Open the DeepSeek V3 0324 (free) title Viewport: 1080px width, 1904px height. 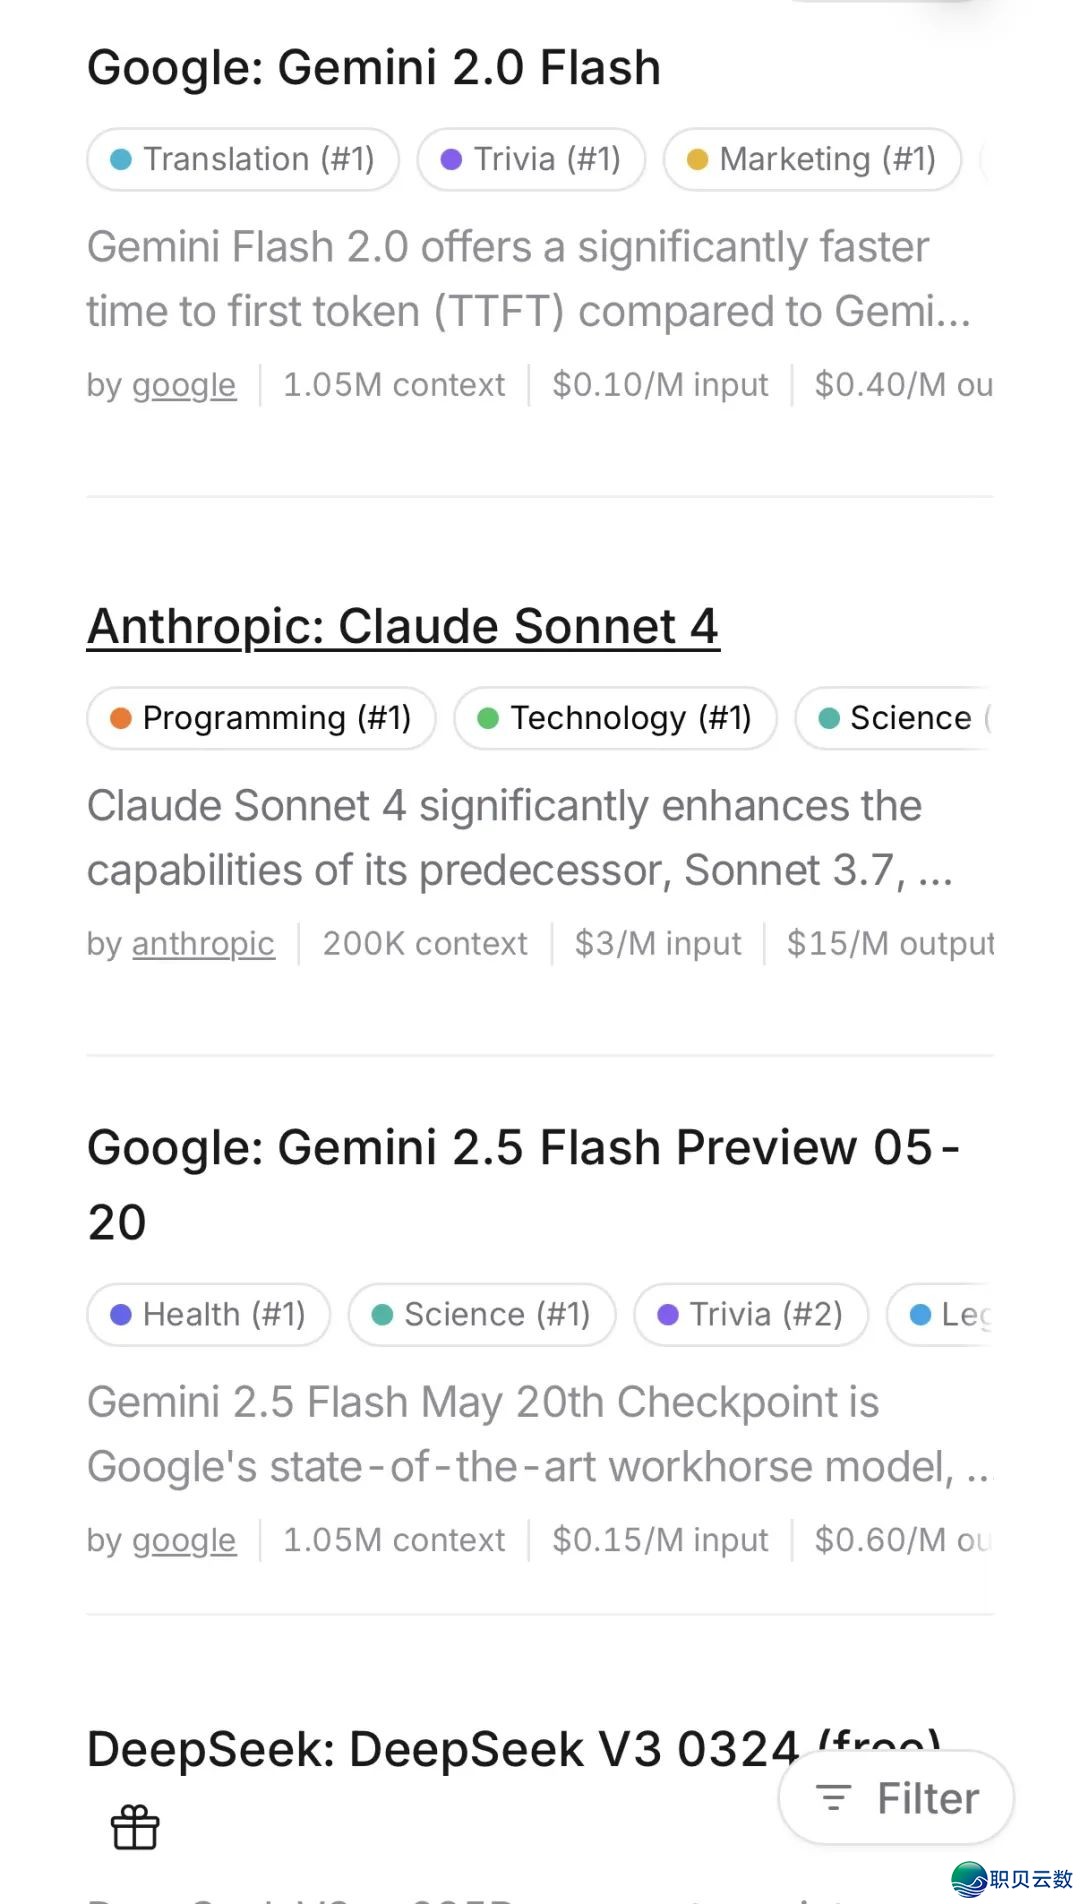[x=440, y=1750]
